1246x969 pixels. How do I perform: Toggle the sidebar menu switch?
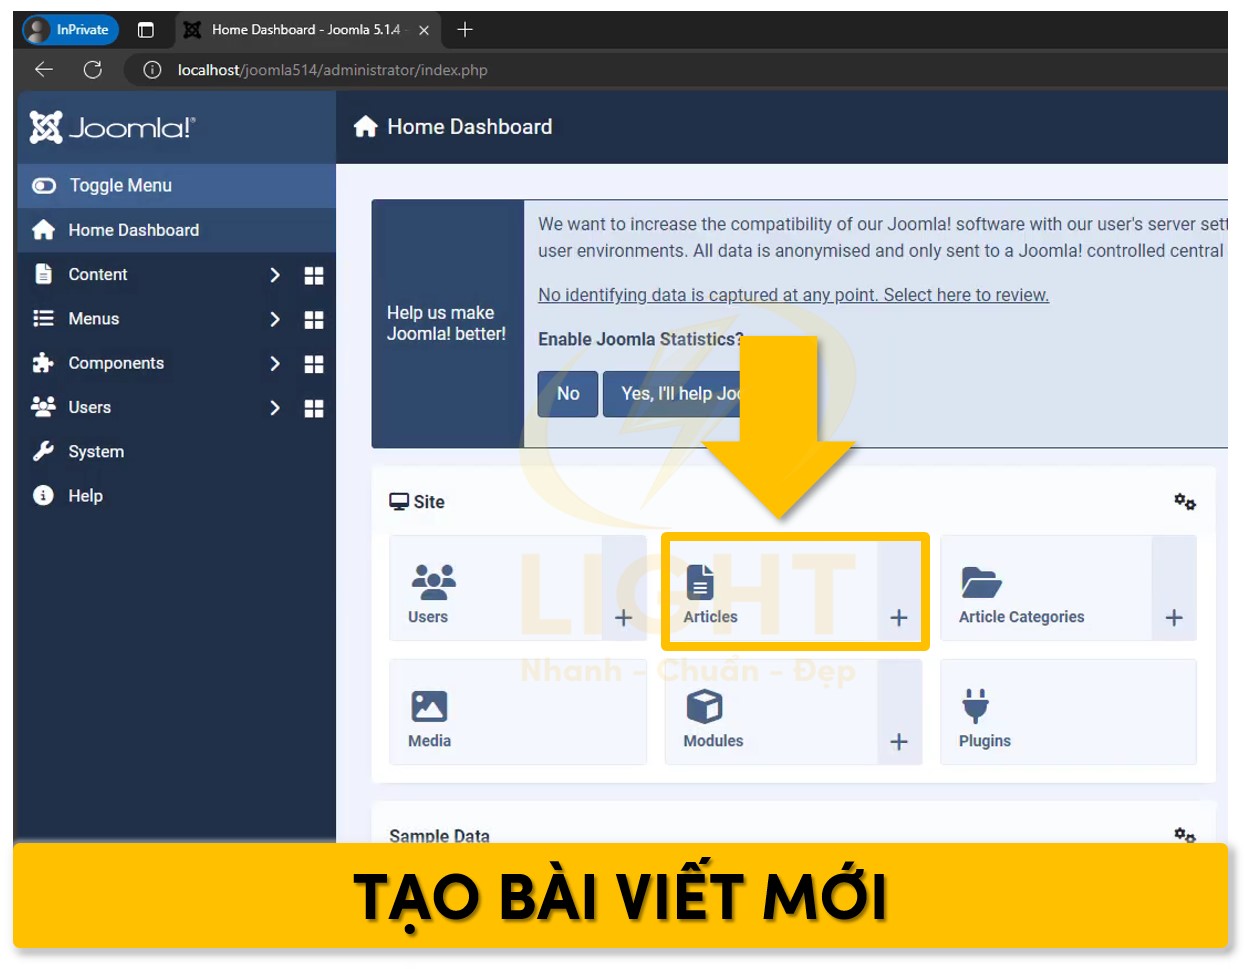44,185
